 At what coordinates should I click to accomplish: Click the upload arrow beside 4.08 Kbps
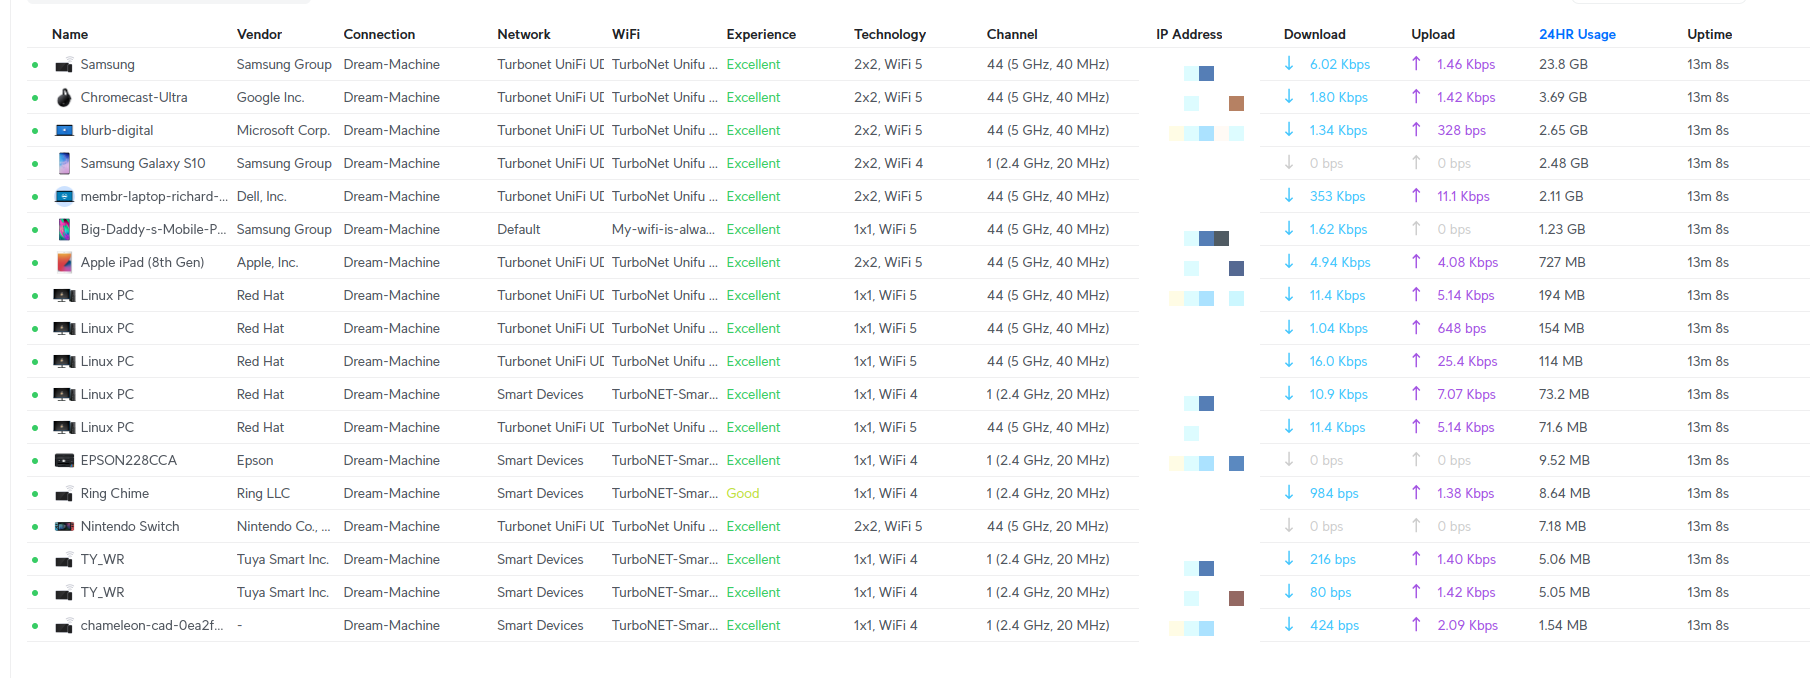tap(1416, 262)
